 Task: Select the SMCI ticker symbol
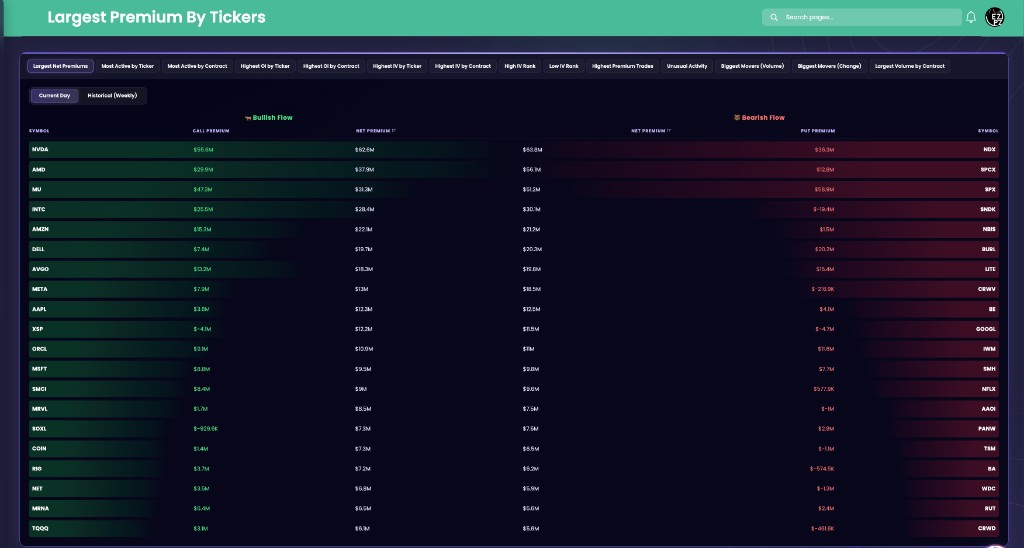pos(39,389)
